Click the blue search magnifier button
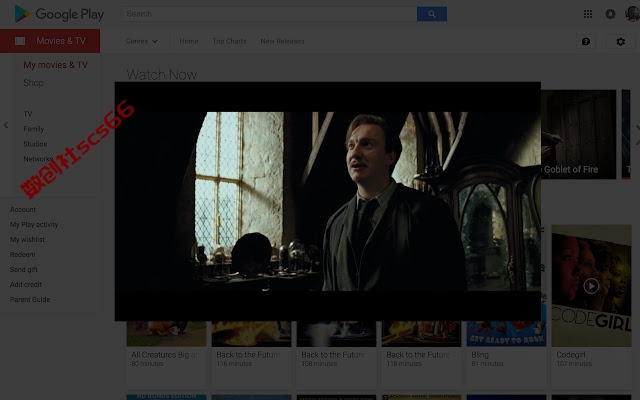Image resolution: width=640 pixels, height=400 pixels. tap(432, 14)
